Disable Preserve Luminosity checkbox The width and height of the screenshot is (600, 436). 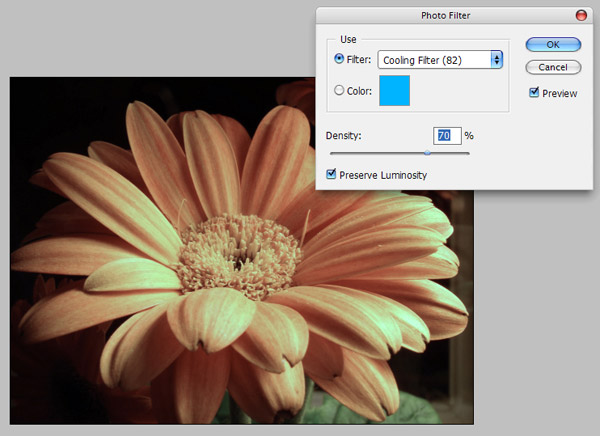pyautogui.click(x=332, y=175)
